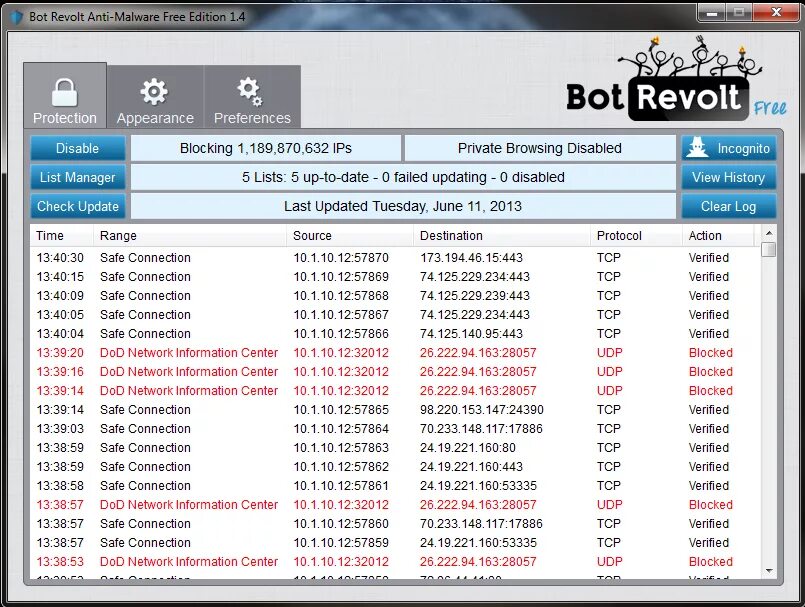Sort by the Time column header
Image resolution: width=805 pixels, height=607 pixels.
point(62,236)
